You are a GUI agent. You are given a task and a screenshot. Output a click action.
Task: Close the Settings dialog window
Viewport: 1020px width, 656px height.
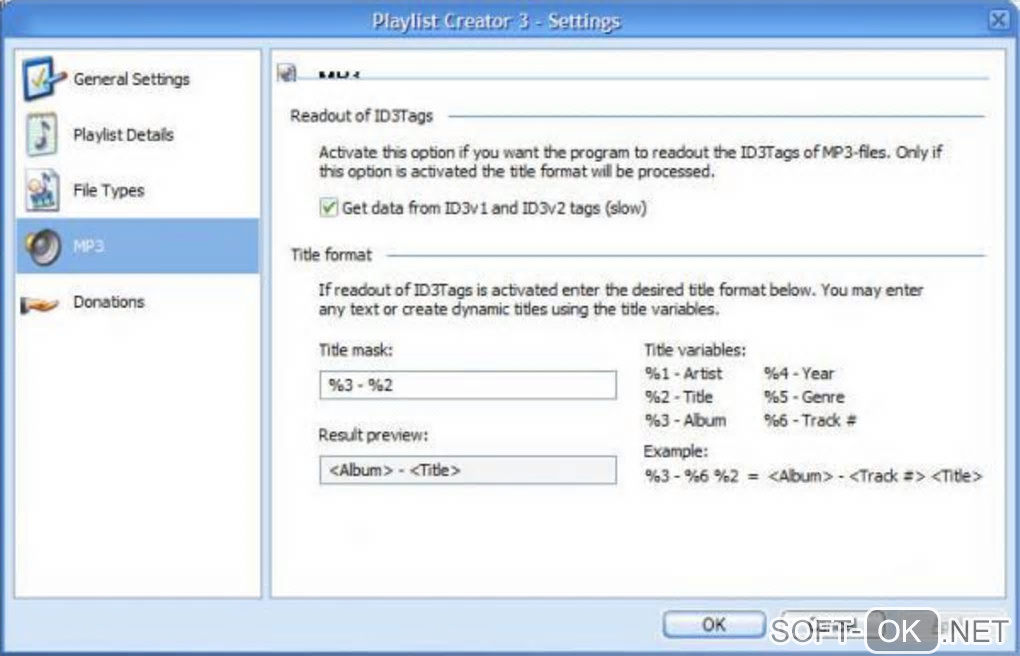[999, 20]
